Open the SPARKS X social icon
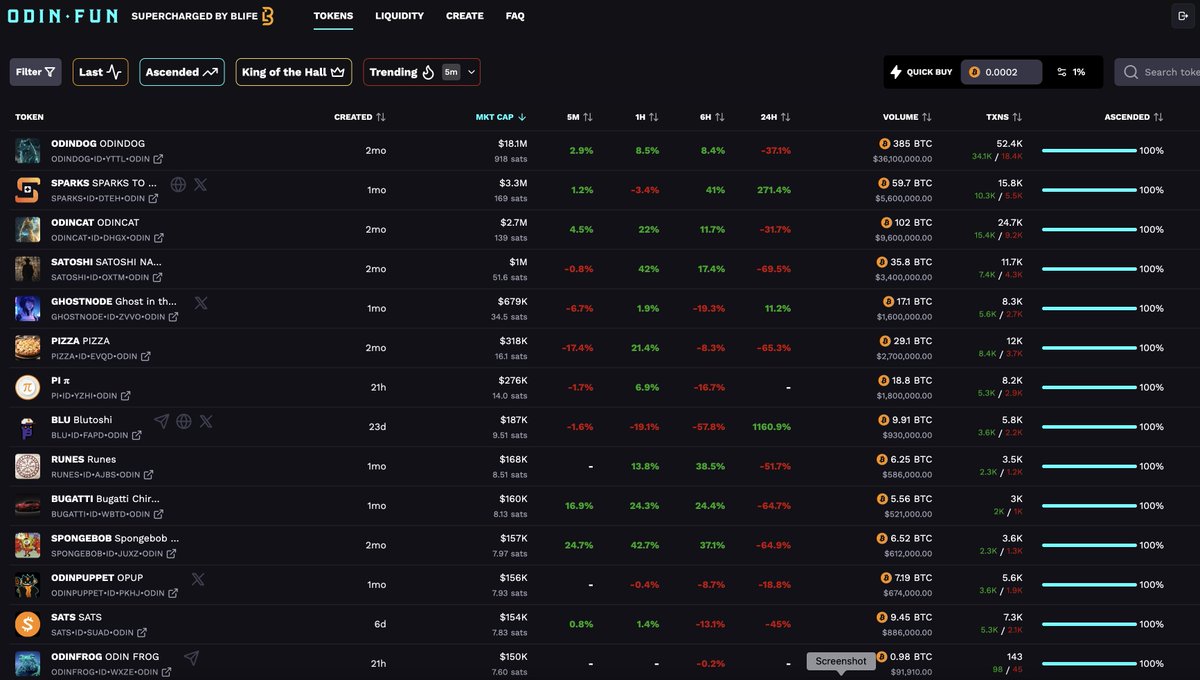This screenshot has height=680, width=1200. [x=200, y=184]
